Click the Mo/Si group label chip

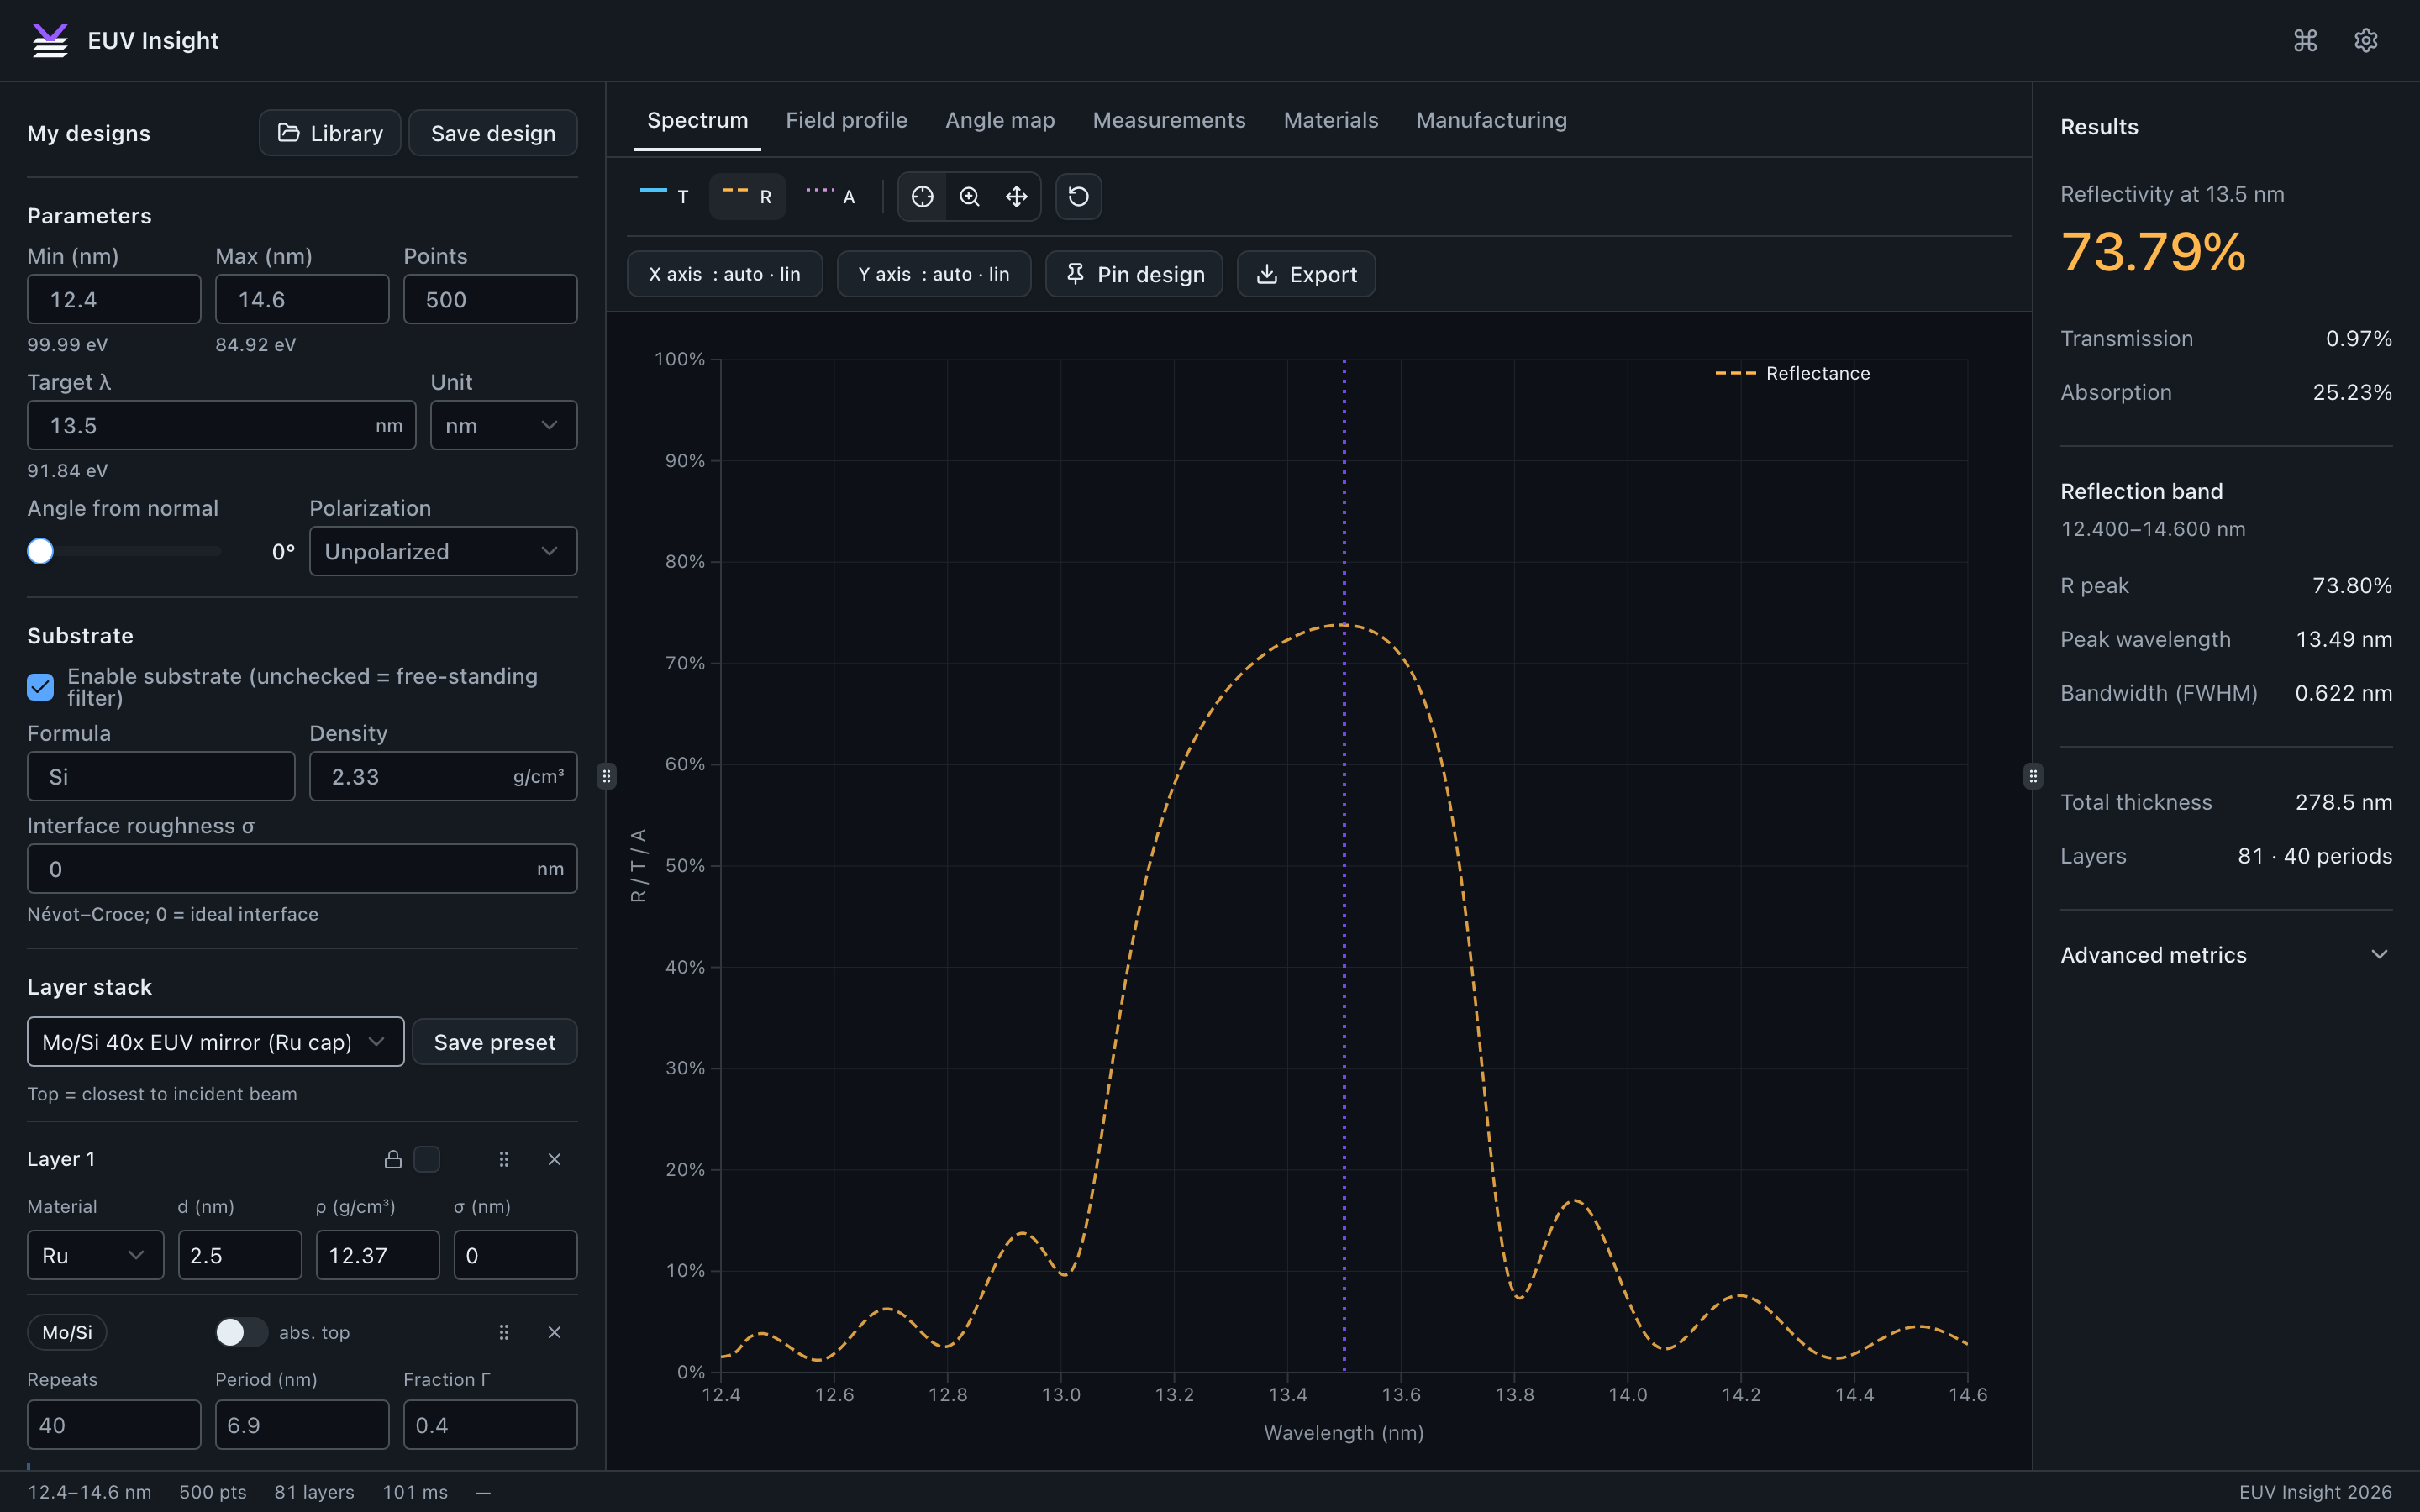click(x=67, y=1332)
